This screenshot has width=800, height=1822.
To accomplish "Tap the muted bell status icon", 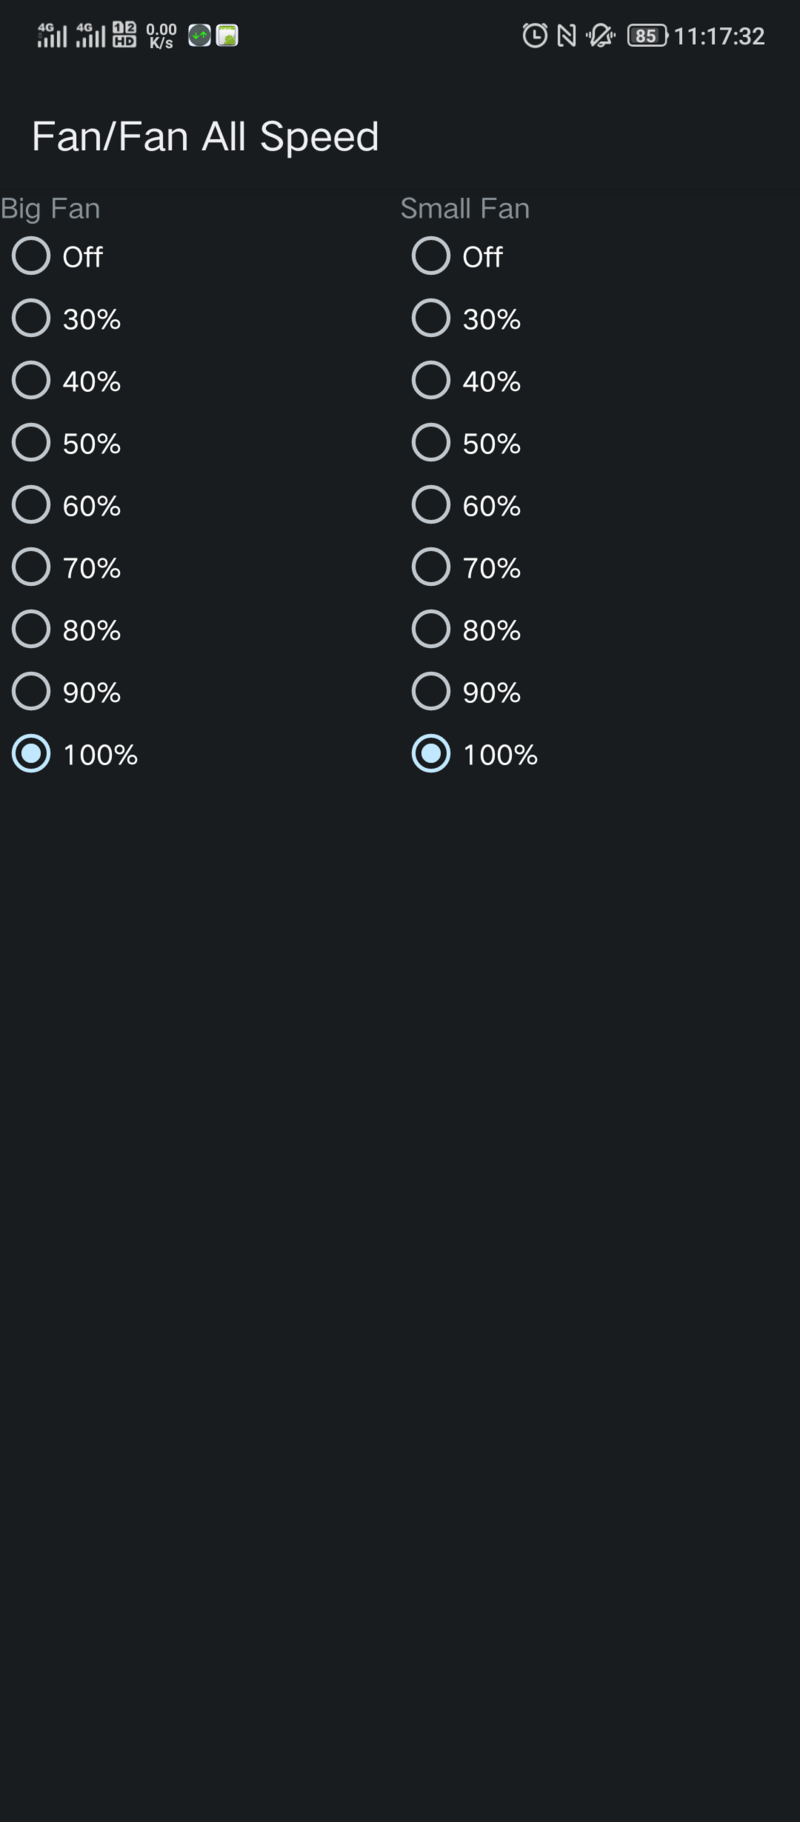I will pos(600,36).
